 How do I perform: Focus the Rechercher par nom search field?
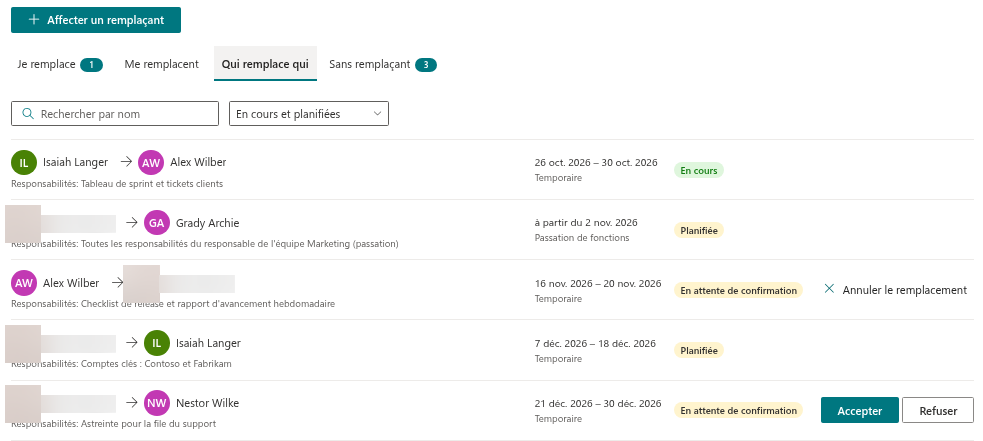pos(115,114)
